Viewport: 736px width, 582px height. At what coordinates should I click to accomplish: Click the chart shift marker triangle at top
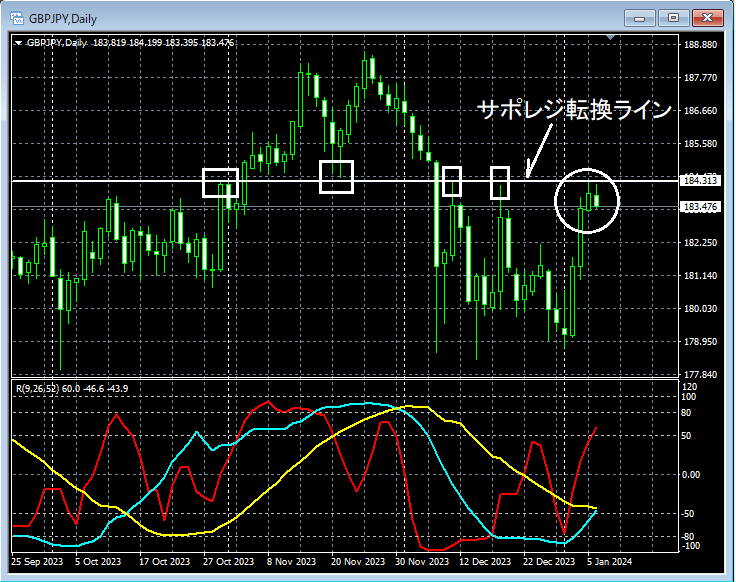[610, 37]
